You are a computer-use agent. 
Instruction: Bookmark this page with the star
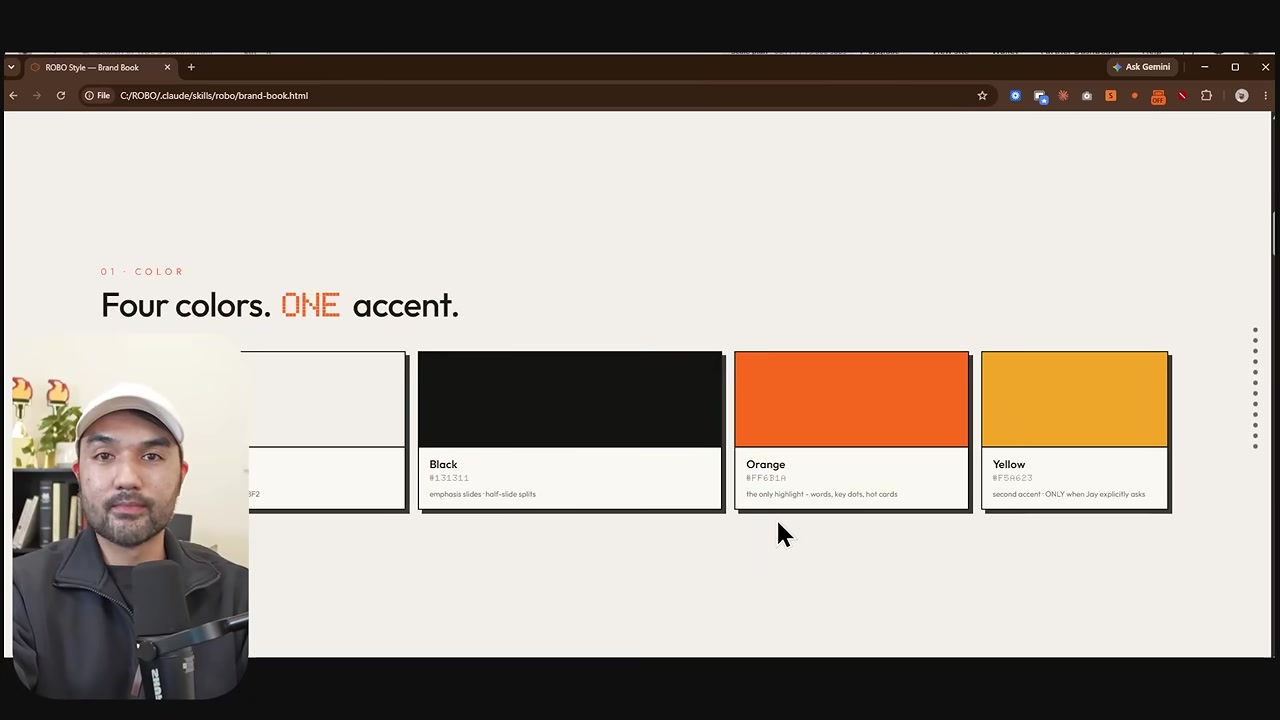tap(982, 95)
